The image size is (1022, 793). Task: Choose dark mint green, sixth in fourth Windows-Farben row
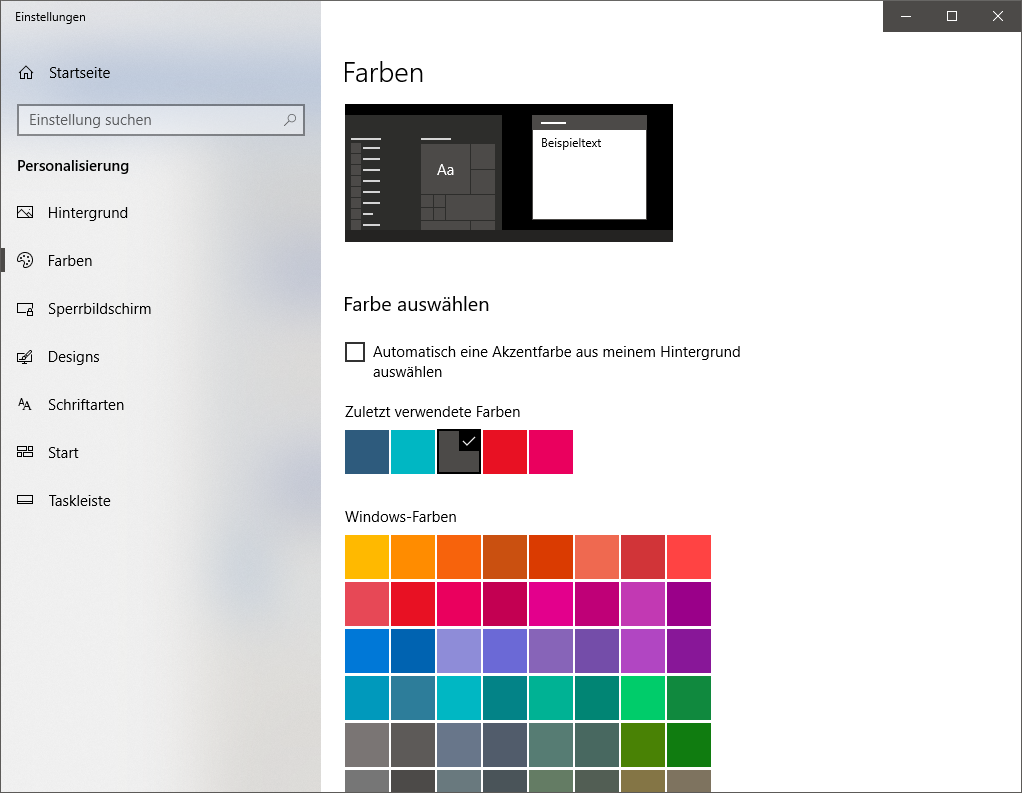pos(597,698)
